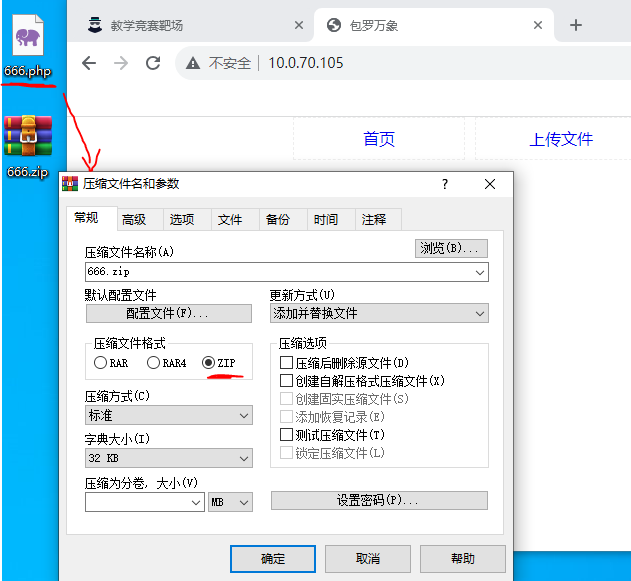Open the MB unit dropdown

[x=230, y=502]
